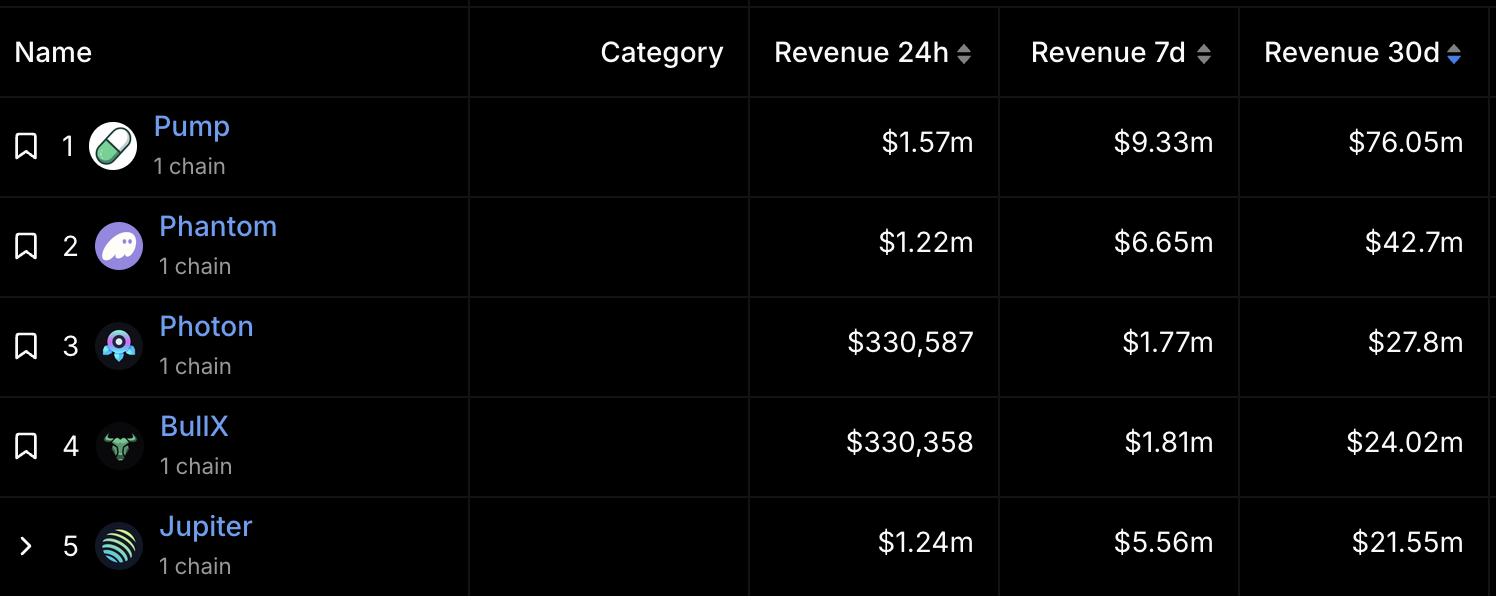
Task: Expand the Jupiter row chevron
Action: (x=25, y=545)
